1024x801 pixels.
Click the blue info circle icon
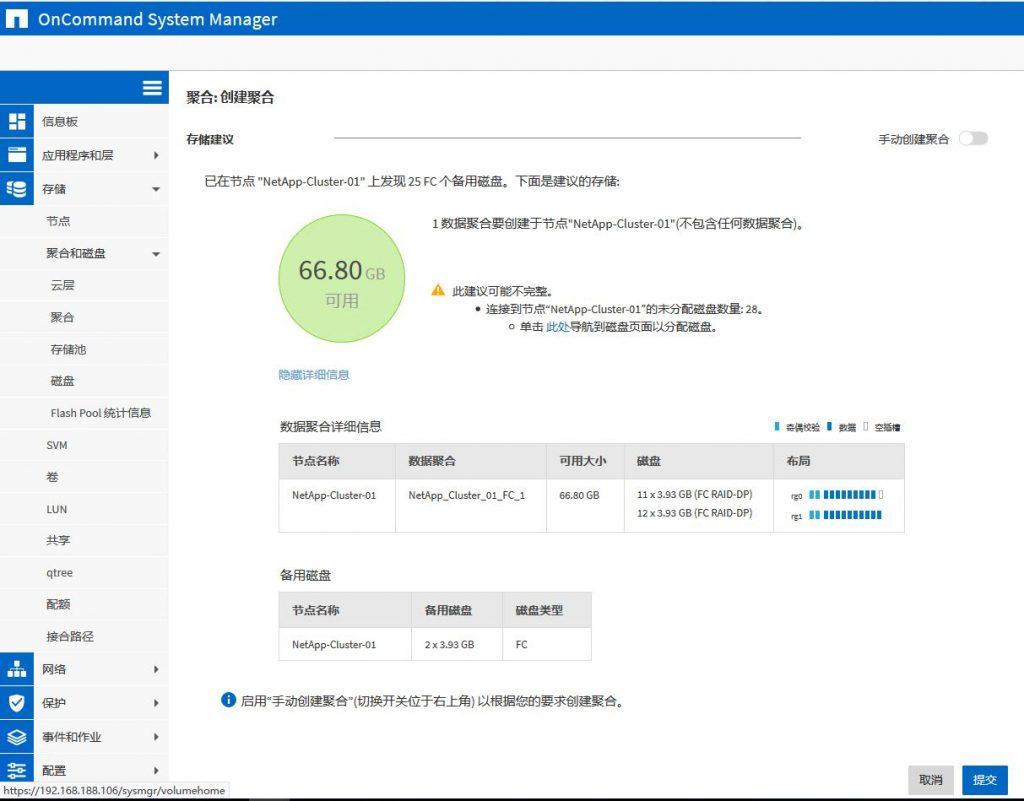(x=228, y=700)
